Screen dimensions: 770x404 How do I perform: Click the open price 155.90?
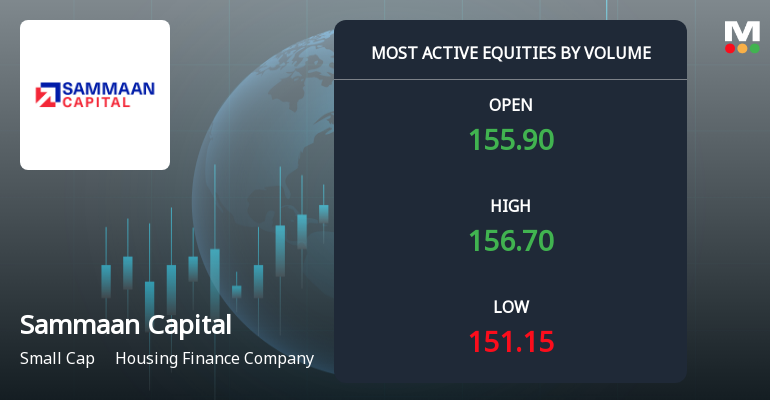tap(511, 140)
